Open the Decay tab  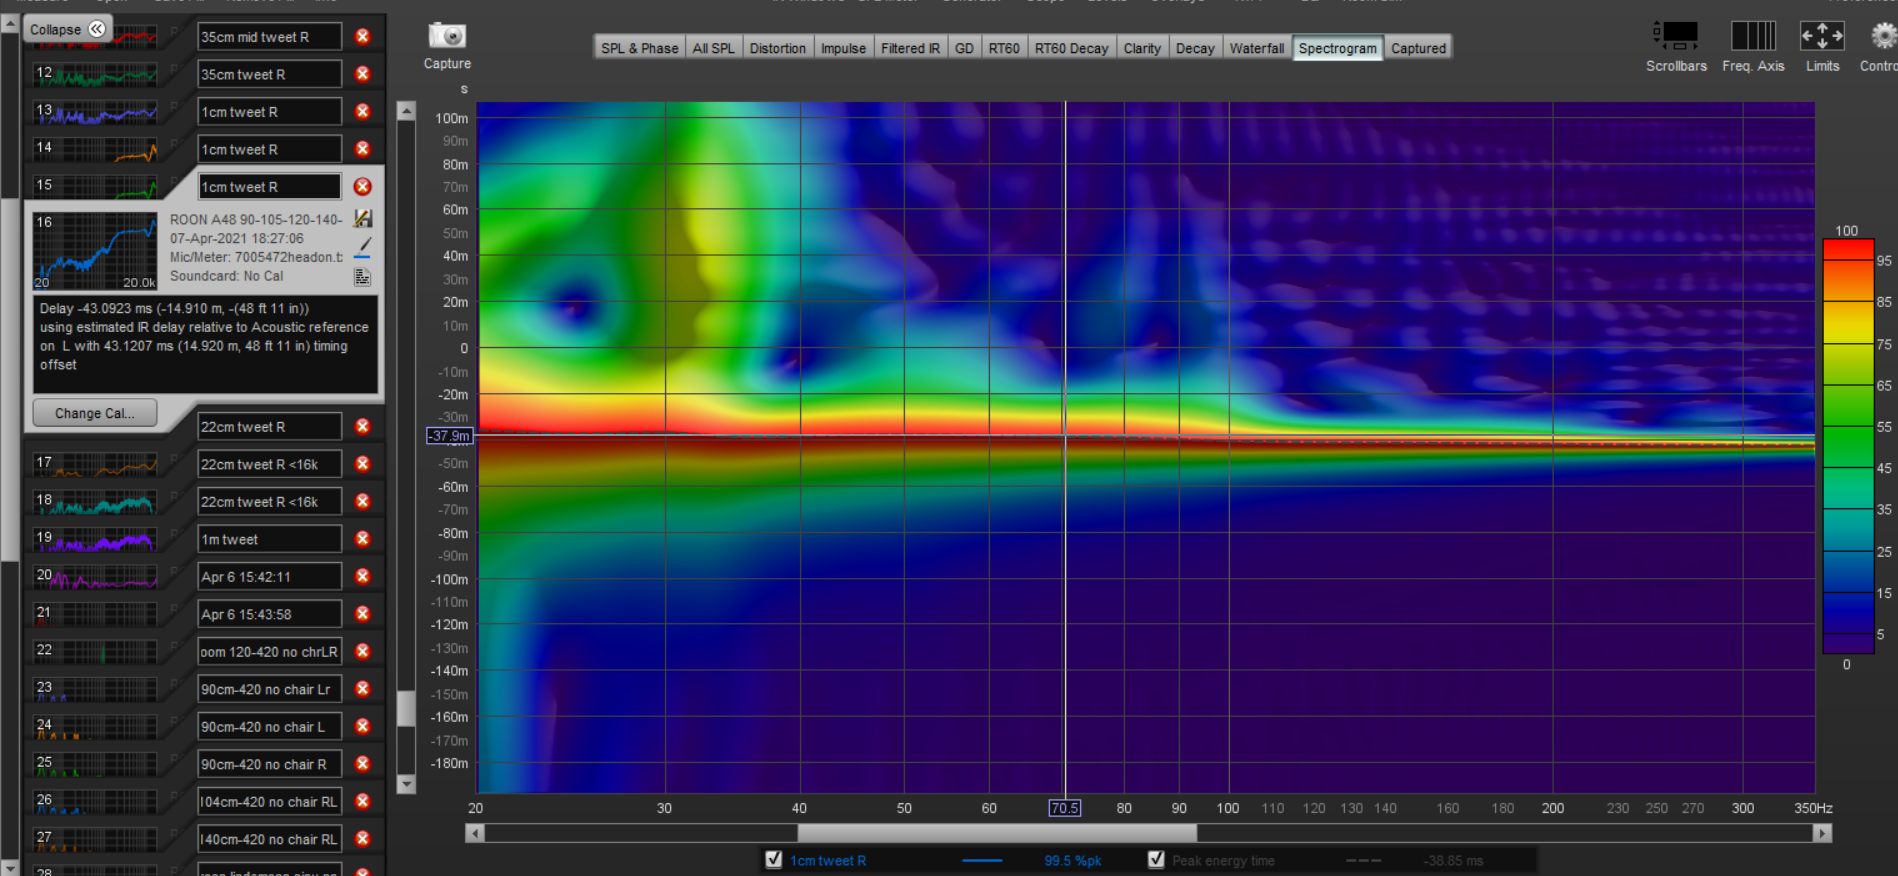1195,48
